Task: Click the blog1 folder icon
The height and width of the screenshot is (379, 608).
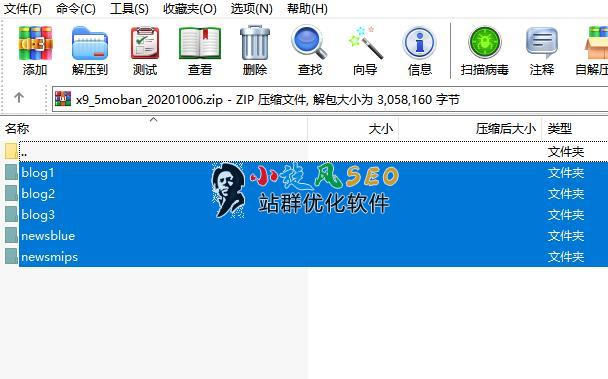Action: (11, 172)
